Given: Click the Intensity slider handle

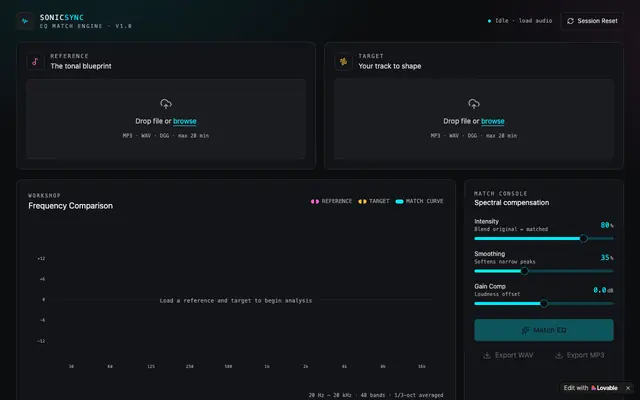Looking at the screenshot, I should point(583,238).
